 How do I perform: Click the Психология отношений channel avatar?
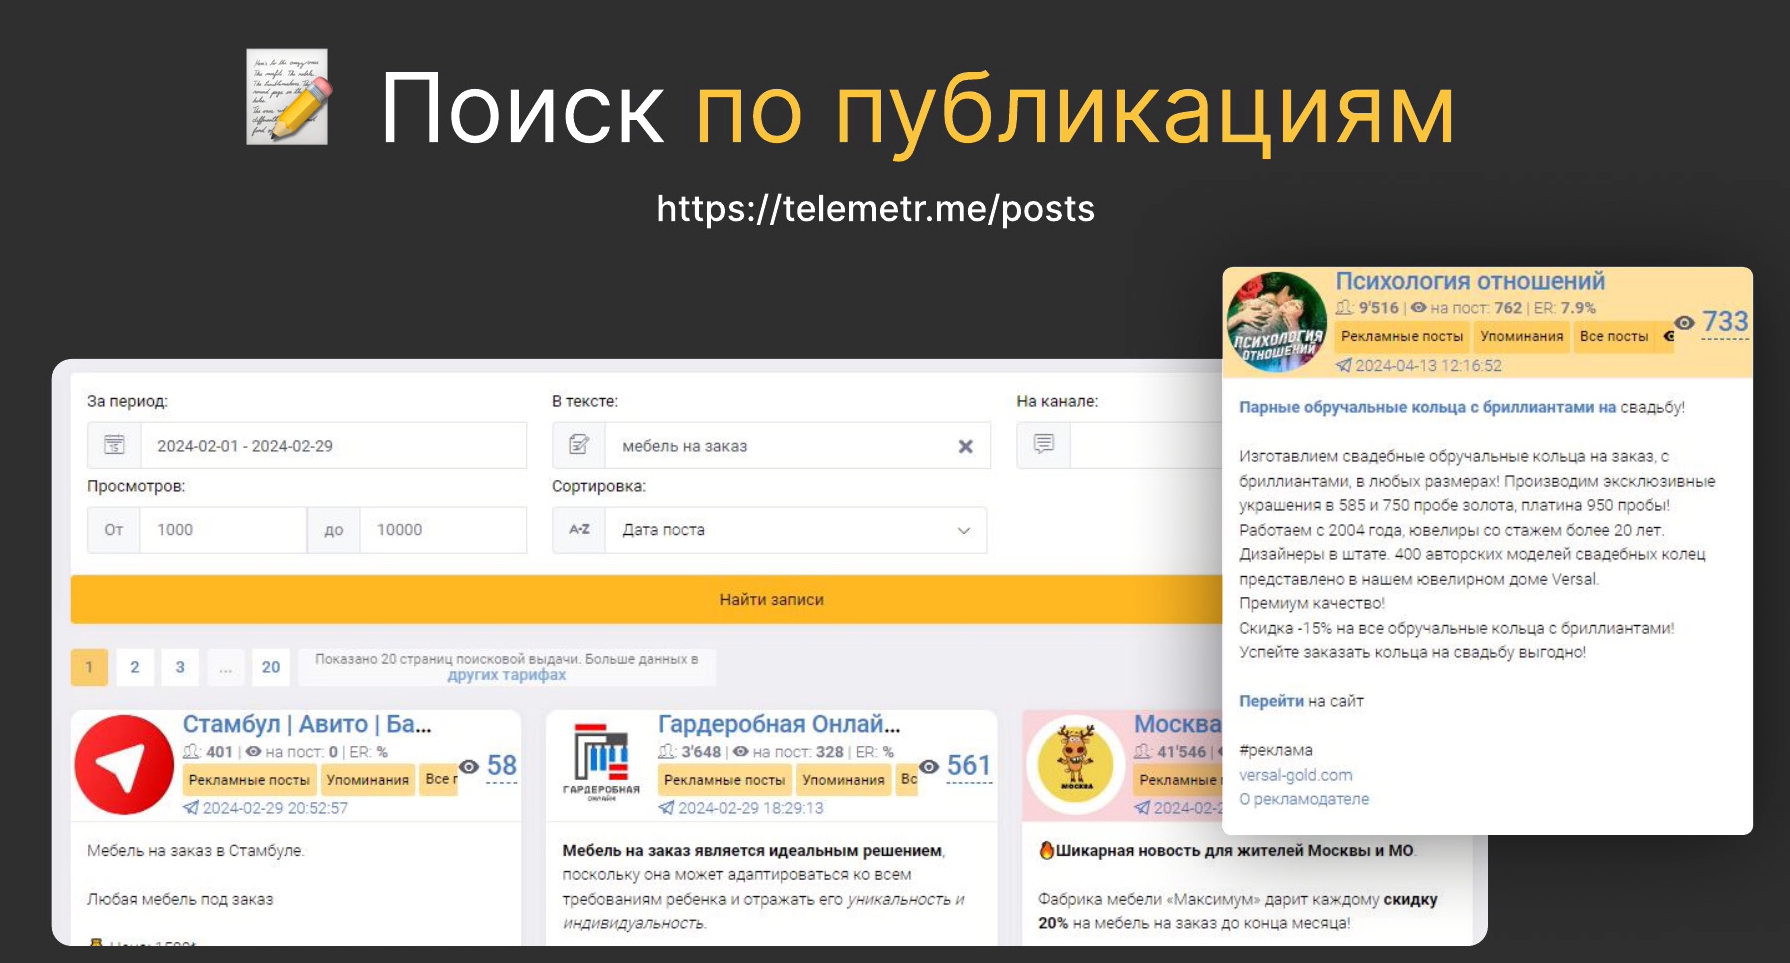(x=1277, y=322)
